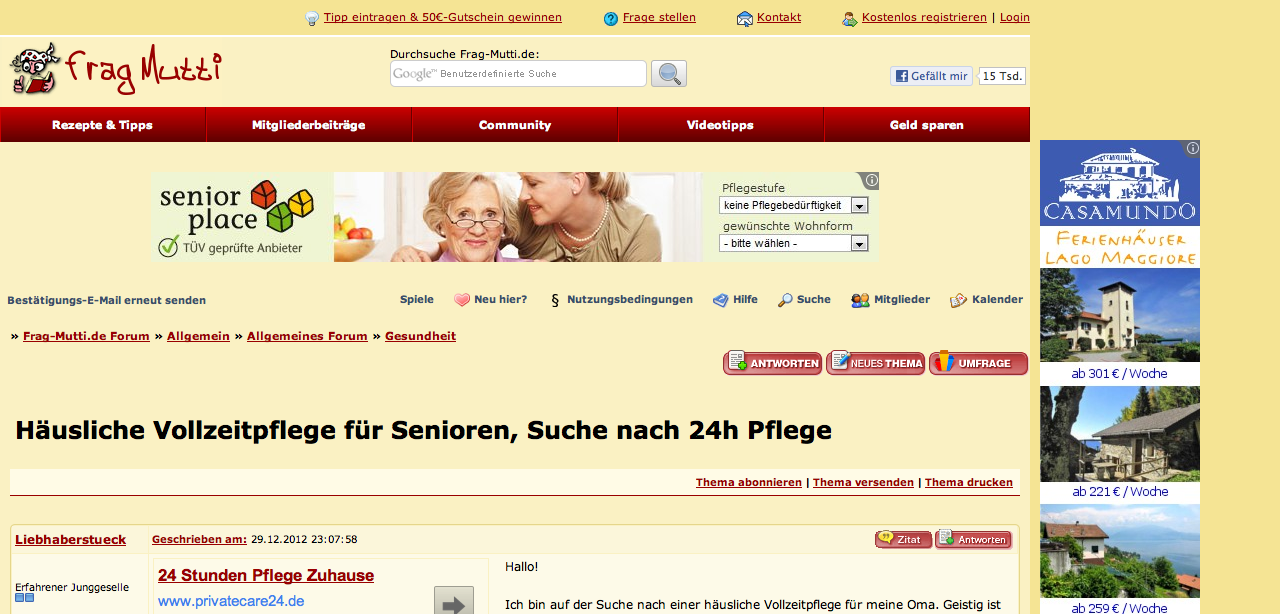Click the Thema abonnieren link
This screenshot has height=614, width=1280.
749,482
